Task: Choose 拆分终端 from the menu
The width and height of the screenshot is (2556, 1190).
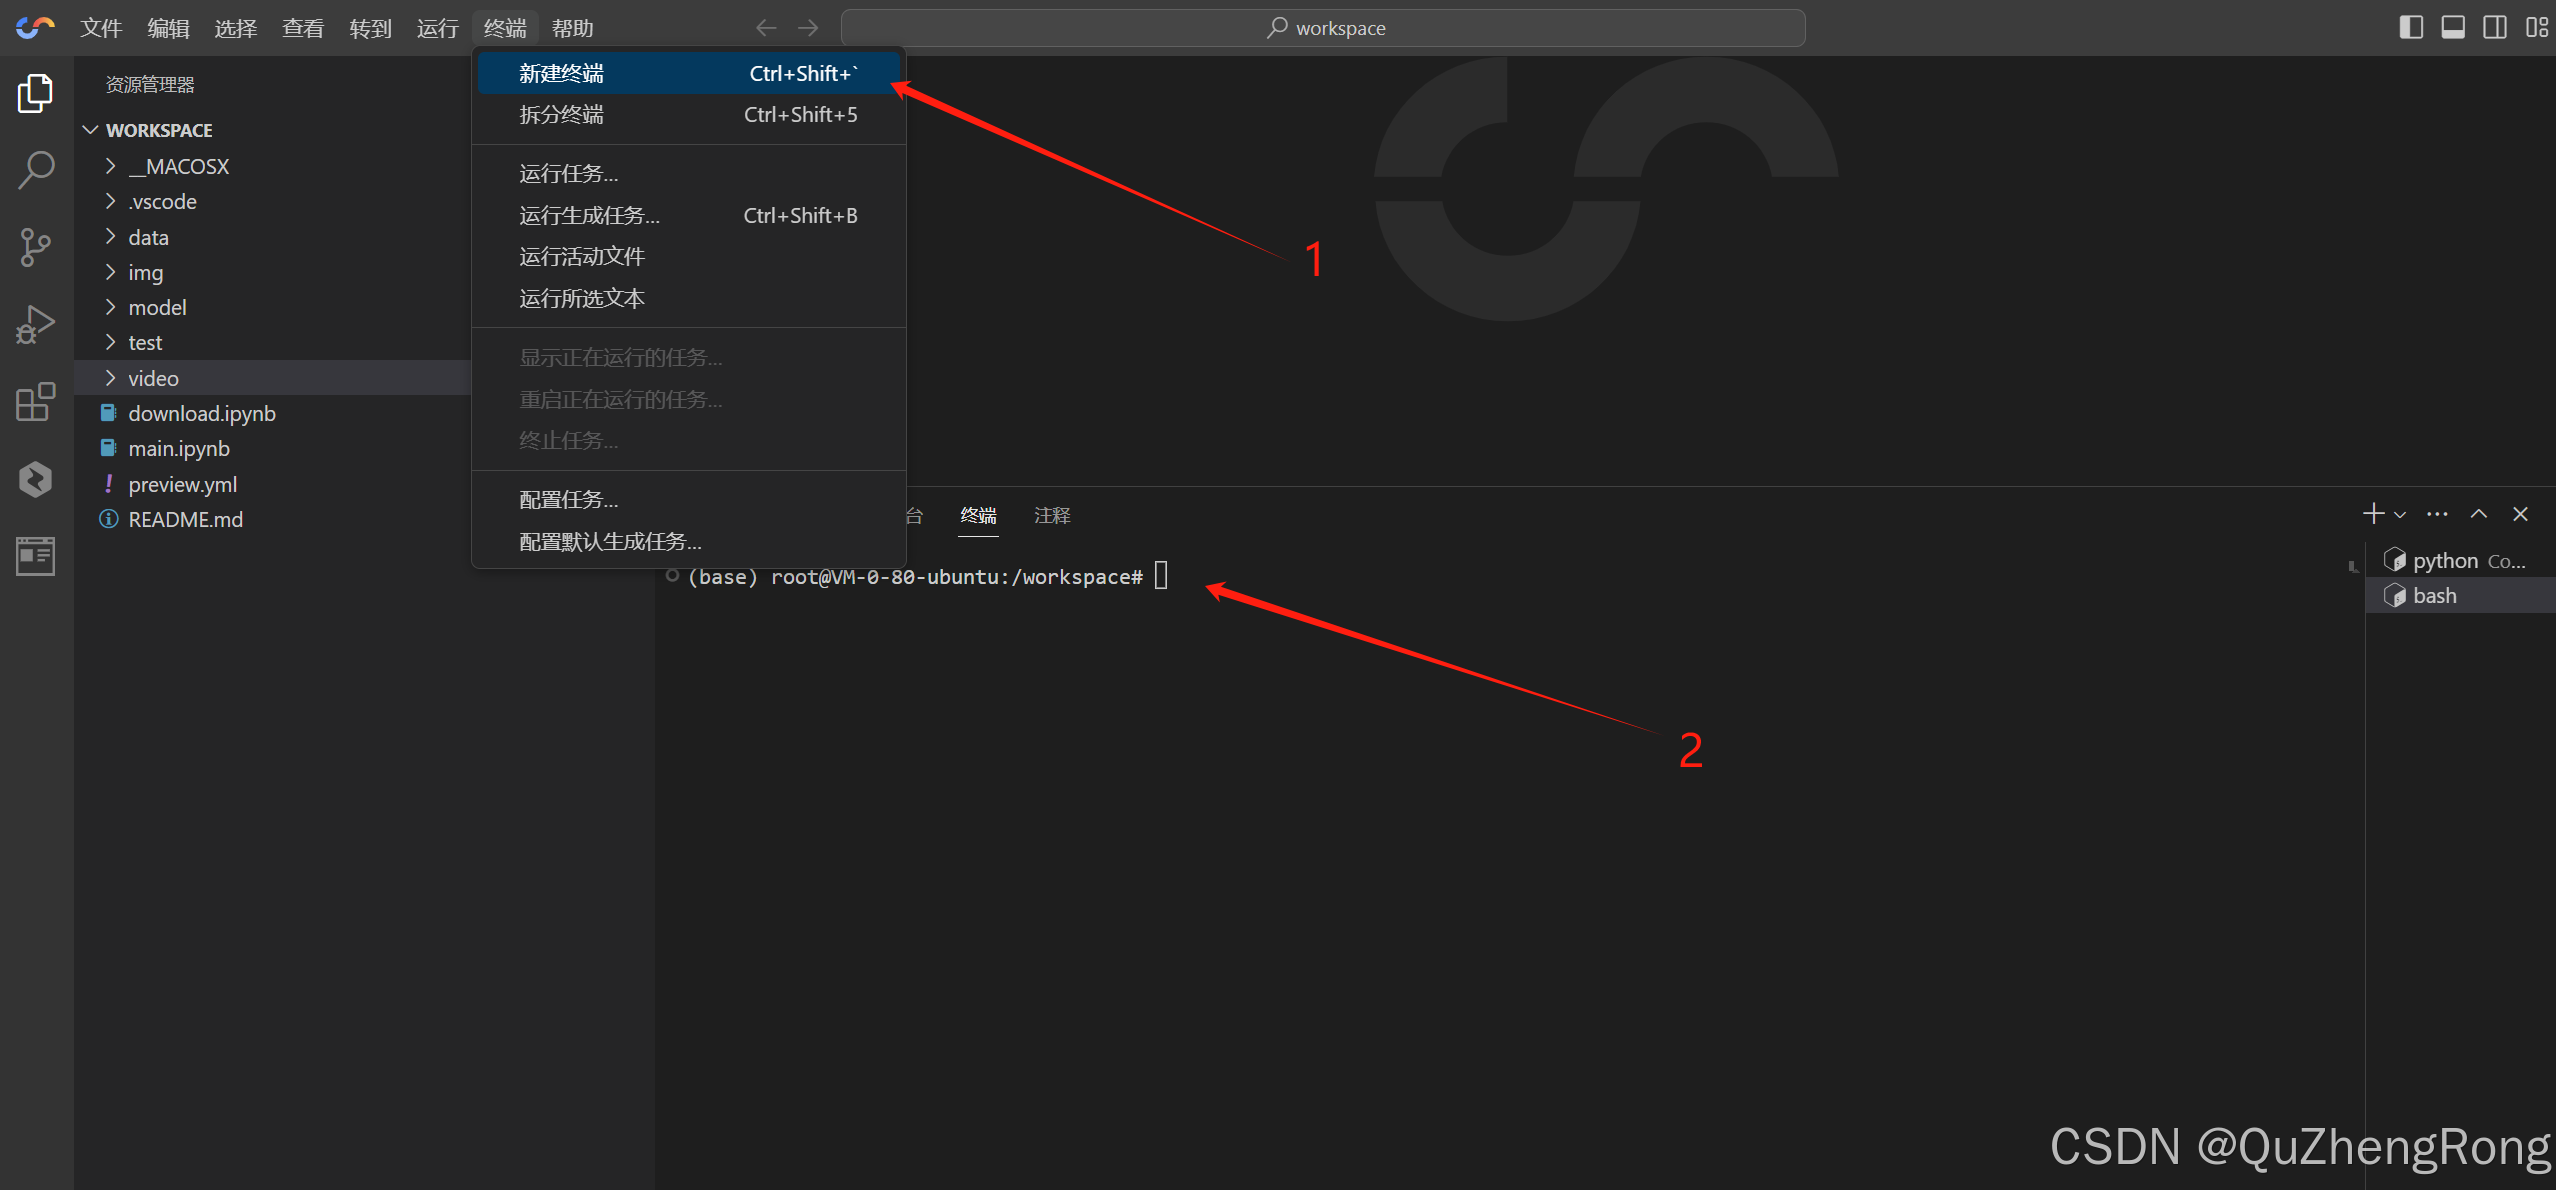Action: point(561,115)
